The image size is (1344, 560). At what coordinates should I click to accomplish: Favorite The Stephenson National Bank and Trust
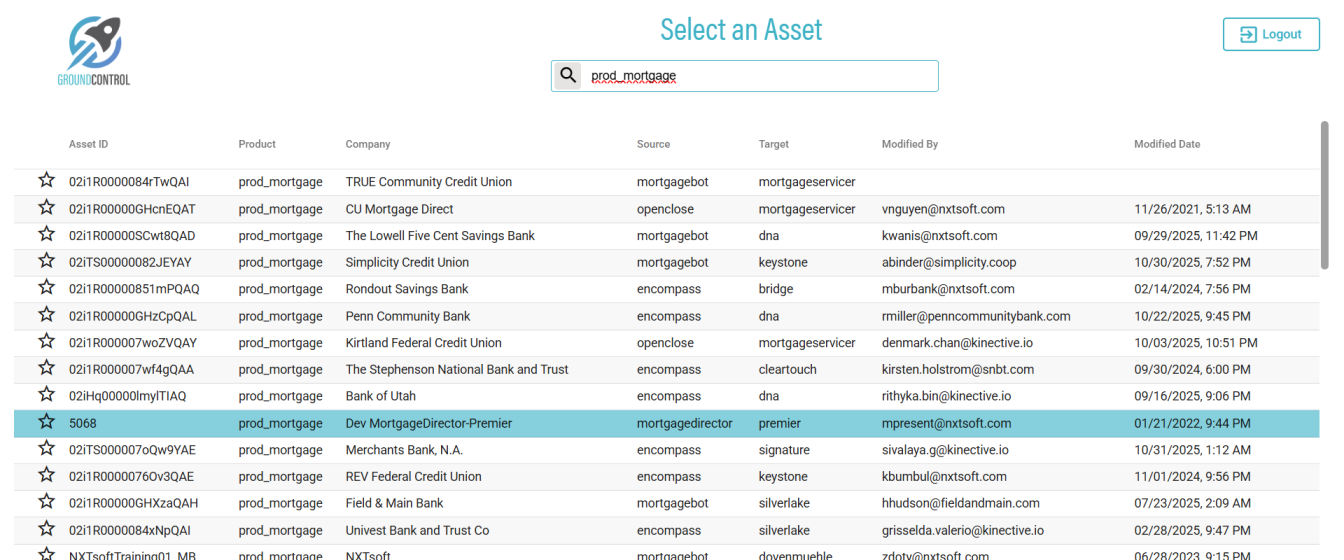point(46,368)
